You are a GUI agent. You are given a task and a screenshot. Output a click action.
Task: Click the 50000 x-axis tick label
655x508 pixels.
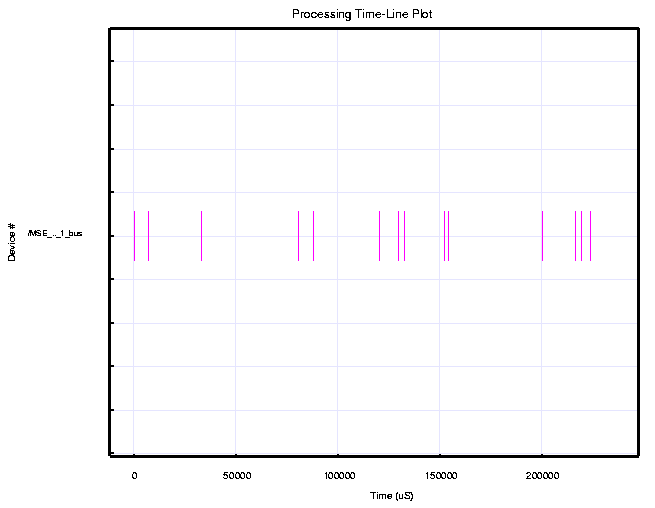236,476
